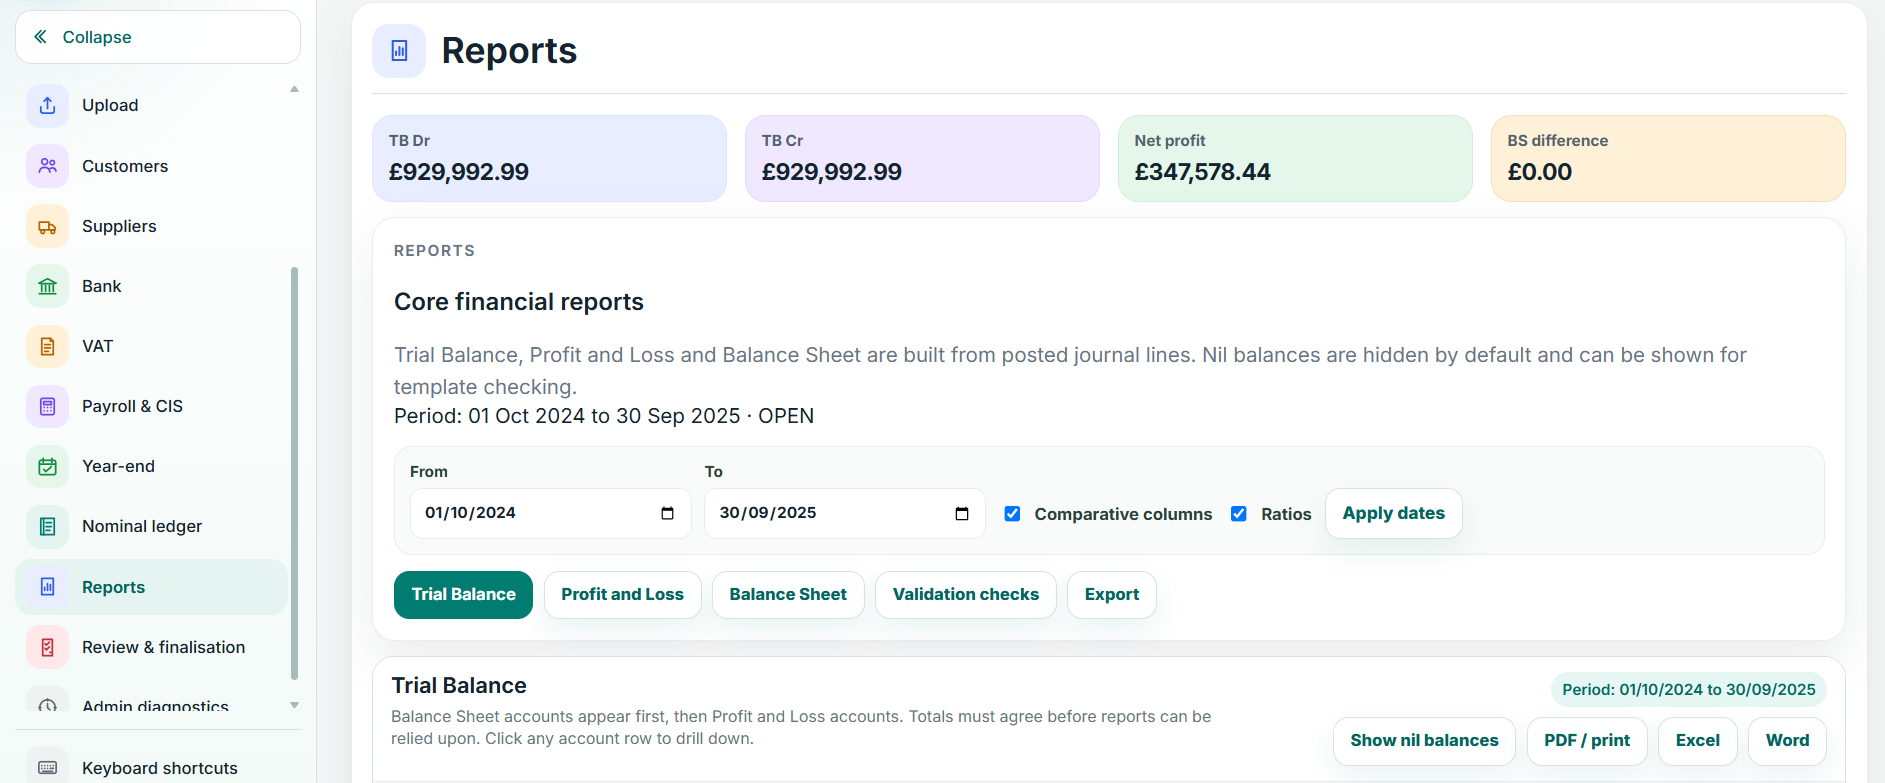
Task: Click the Keyboard shortcuts keyboard icon
Action: [47, 767]
